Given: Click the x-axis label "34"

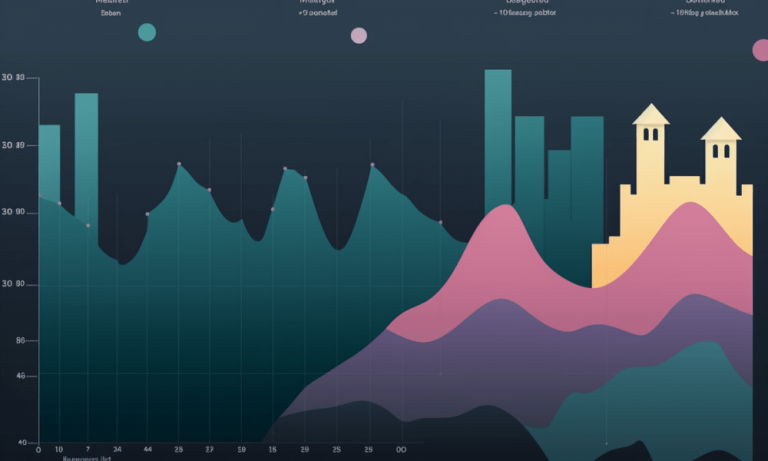Looking at the screenshot, I should click(118, 450).
